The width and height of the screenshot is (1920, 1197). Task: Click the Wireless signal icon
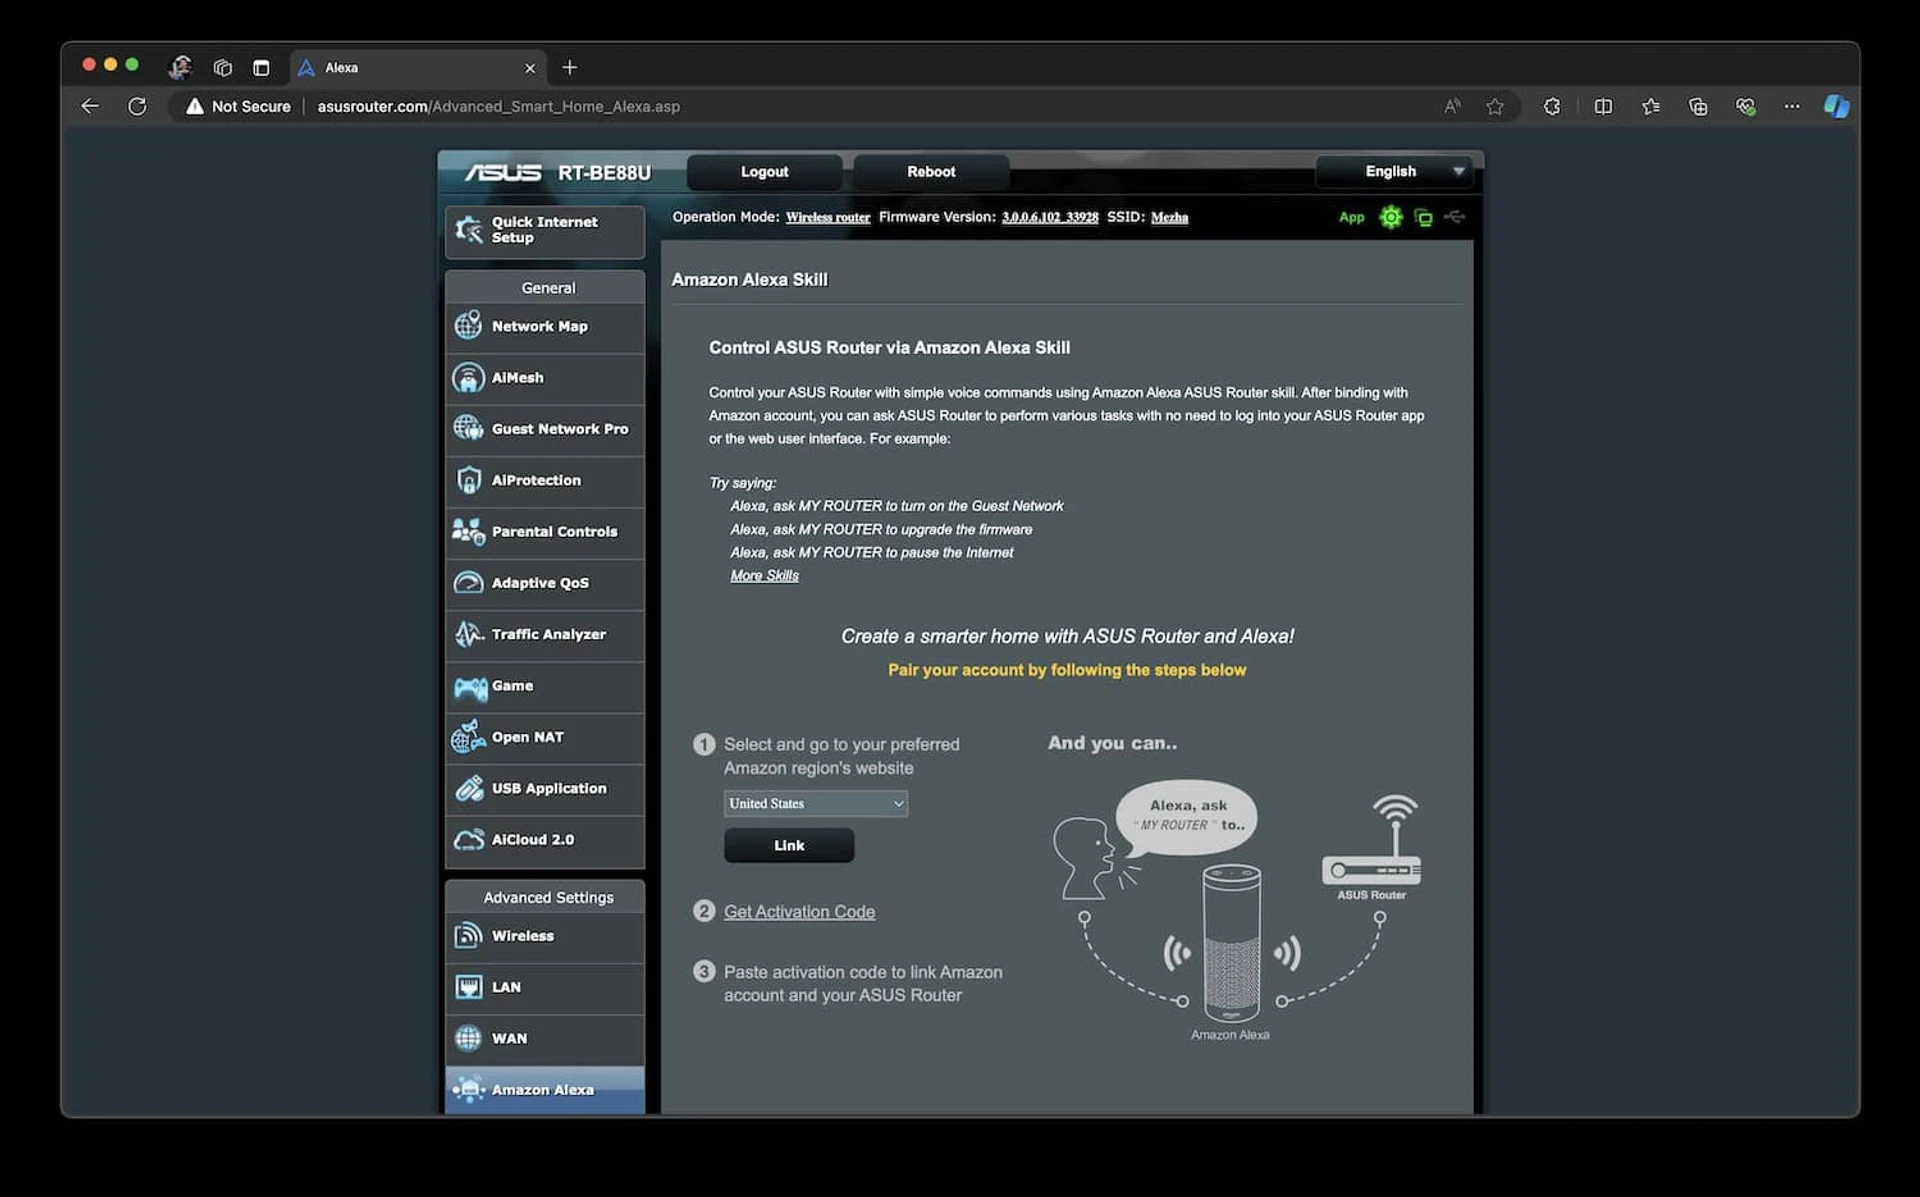(x=468, y=936)
